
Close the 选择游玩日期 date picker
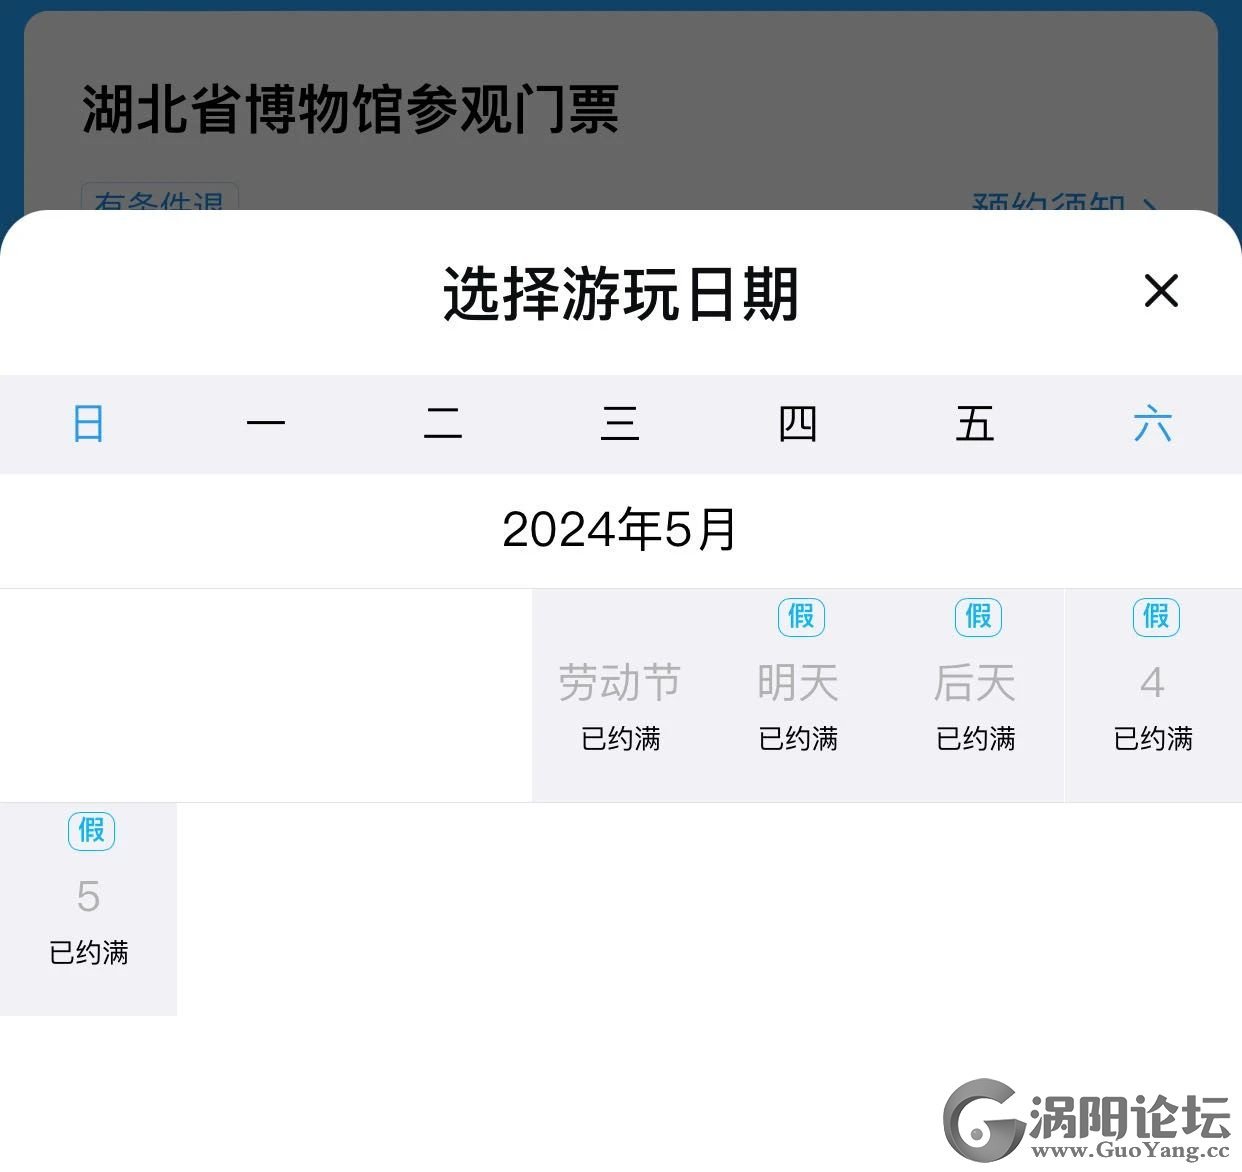point(1161,291)
